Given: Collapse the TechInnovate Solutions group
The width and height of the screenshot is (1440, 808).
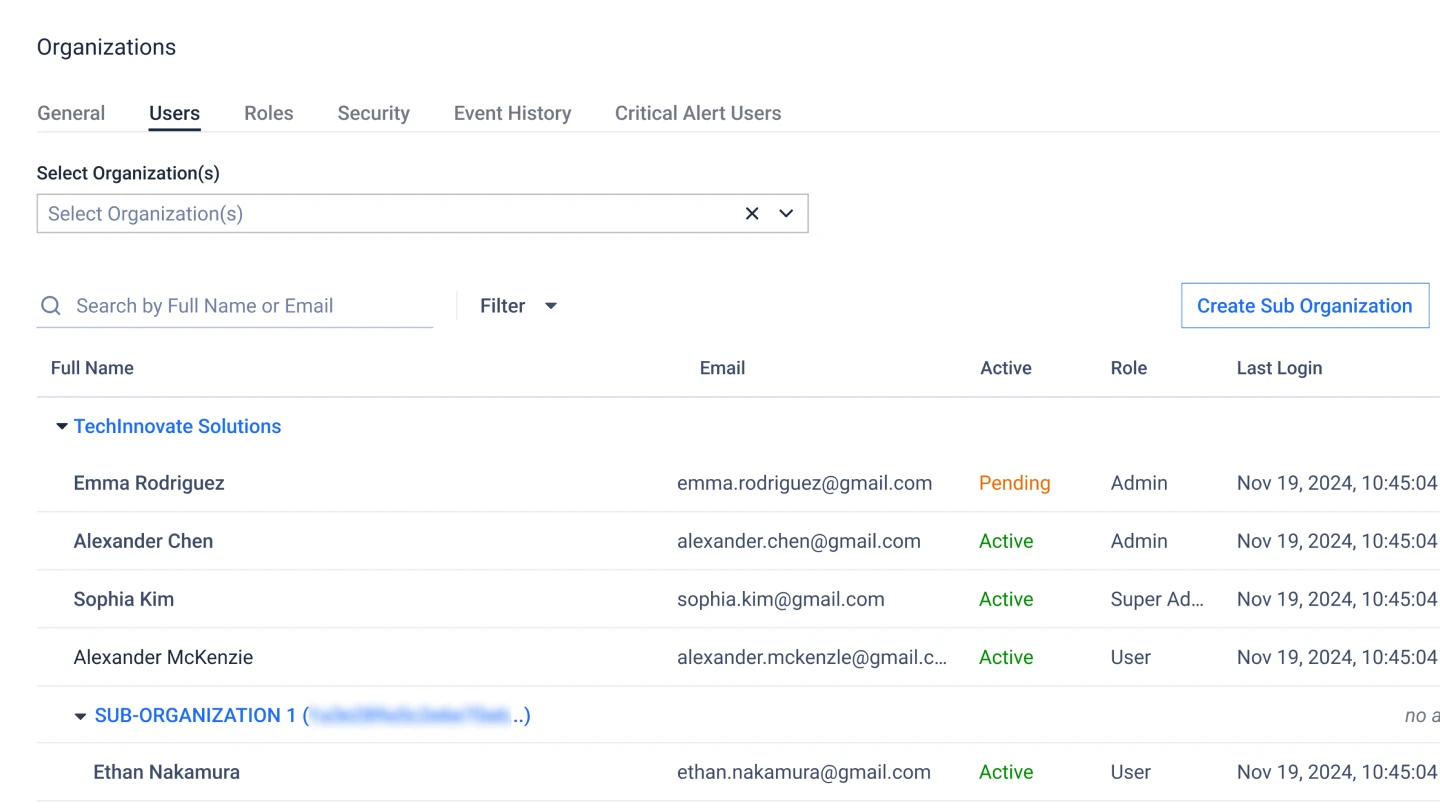Looking at the screenshot, I should [62, 426].
